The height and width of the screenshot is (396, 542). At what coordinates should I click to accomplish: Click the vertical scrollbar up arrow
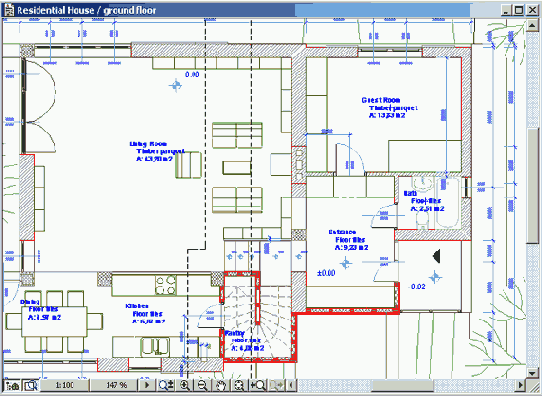532,25
